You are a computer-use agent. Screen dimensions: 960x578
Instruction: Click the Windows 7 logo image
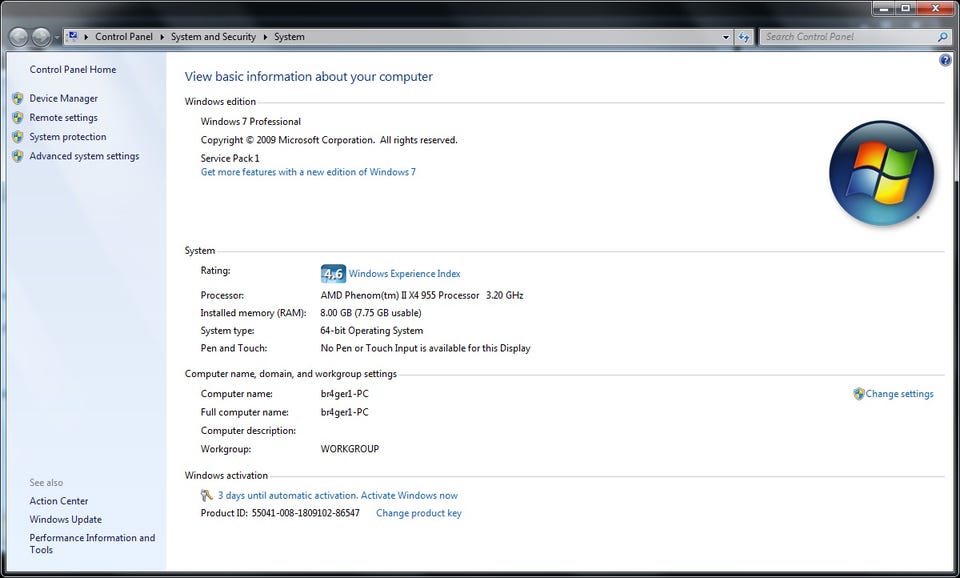point(882,173)
